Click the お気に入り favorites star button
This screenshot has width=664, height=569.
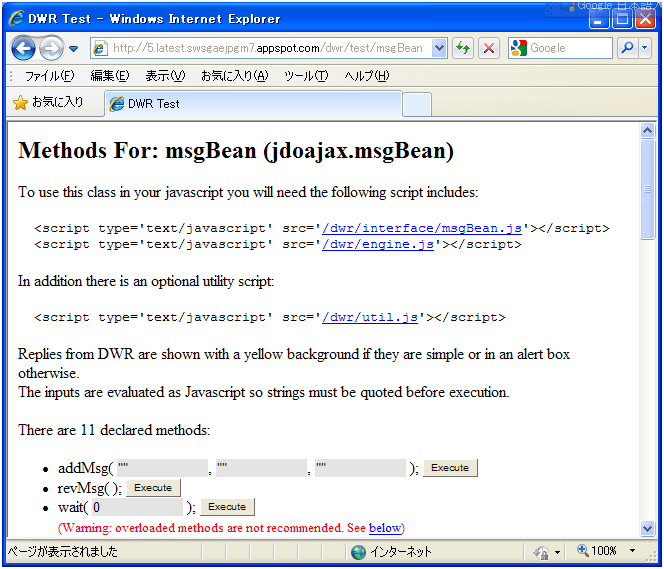[x=48, y=102]
